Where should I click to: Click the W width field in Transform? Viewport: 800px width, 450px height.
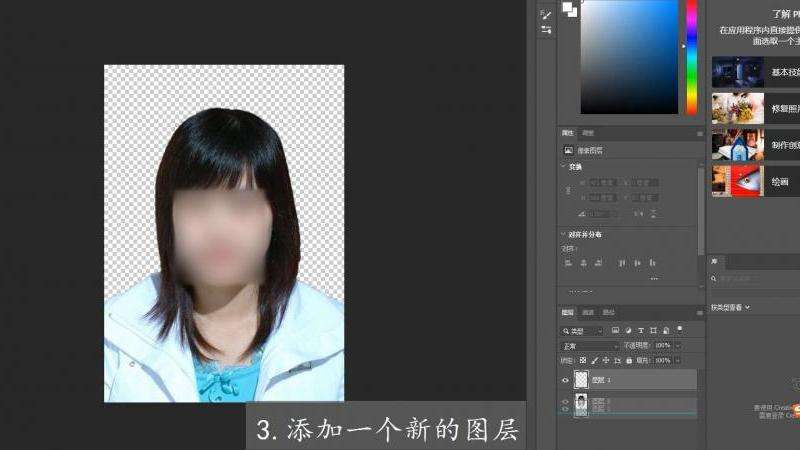coord(604,182)
